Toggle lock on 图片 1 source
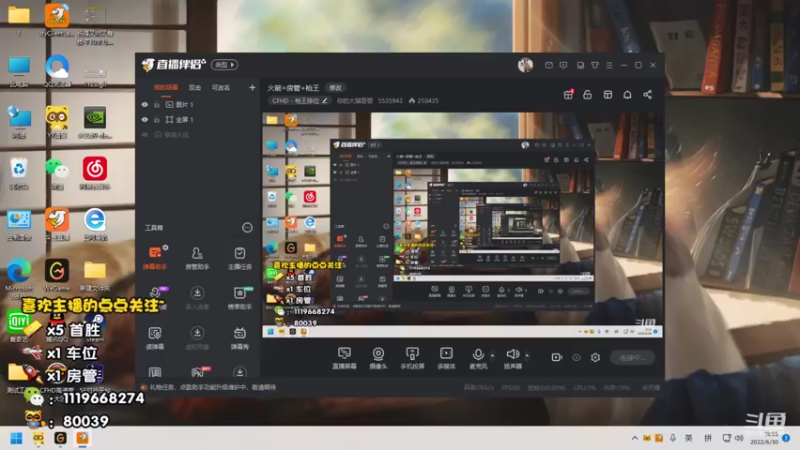This screenshot has width=800, height=450. tap(157, 105)
